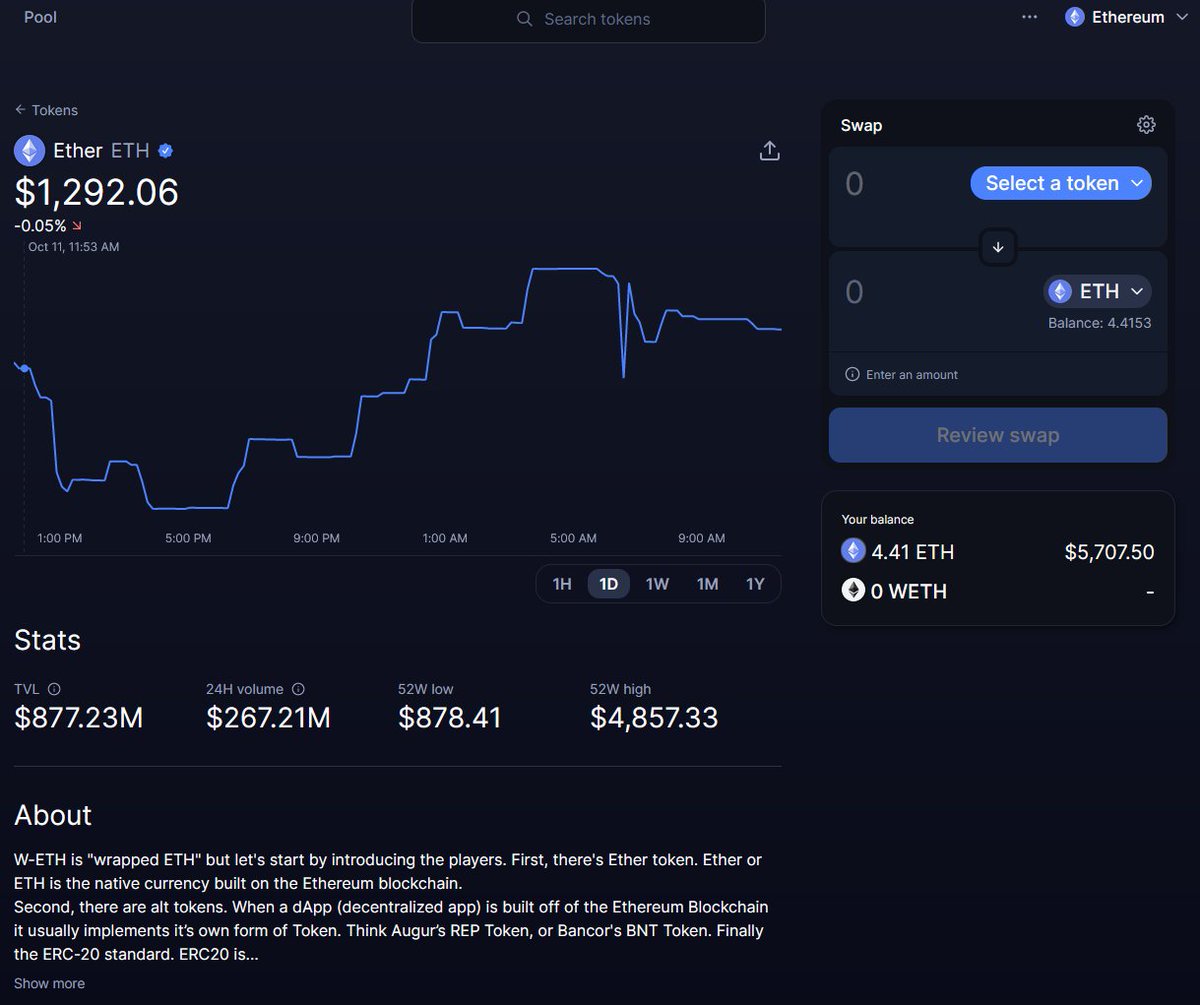This screenshot has height=1005, width=1200.
Task: Click the TVL info icon
Action: [x=54, y=689]
